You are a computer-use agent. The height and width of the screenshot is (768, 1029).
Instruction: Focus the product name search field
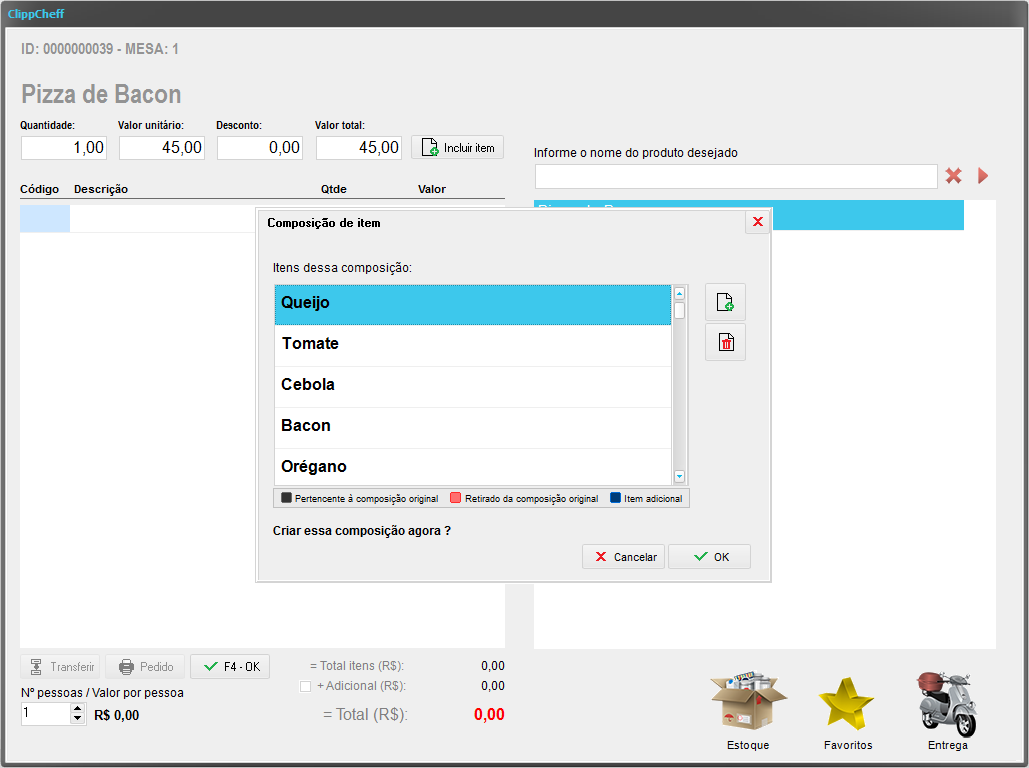pyautogui.click(x=735, y=177)
